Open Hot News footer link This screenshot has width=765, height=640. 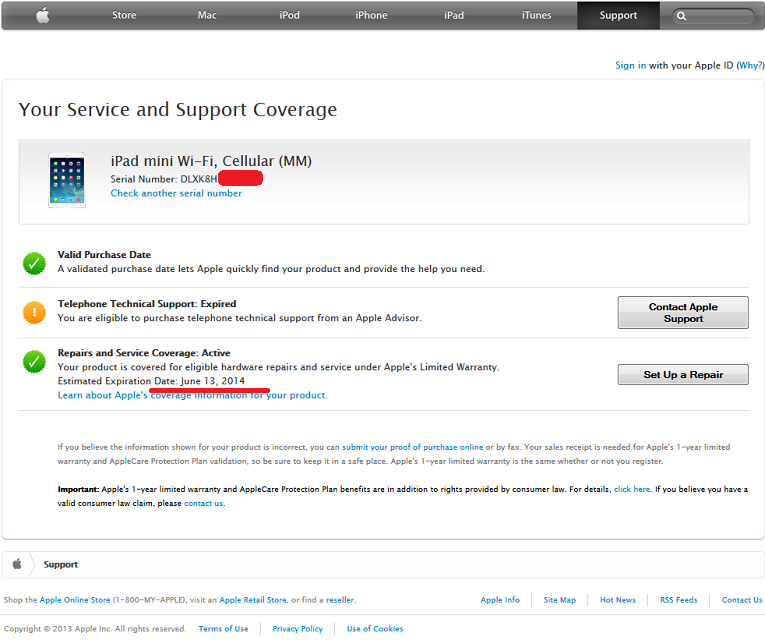[618, 600]
